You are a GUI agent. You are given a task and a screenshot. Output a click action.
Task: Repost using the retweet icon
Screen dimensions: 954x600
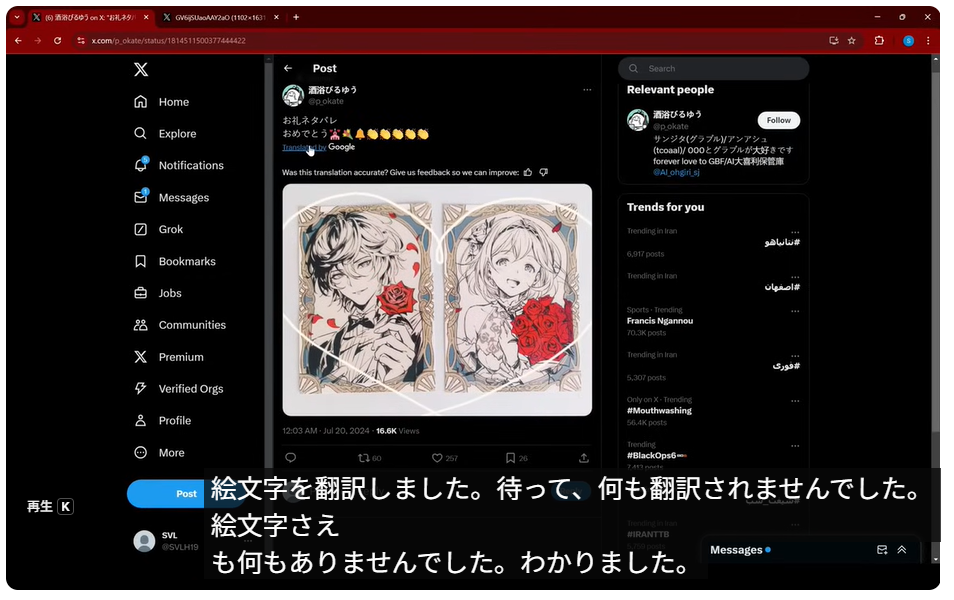364,458
